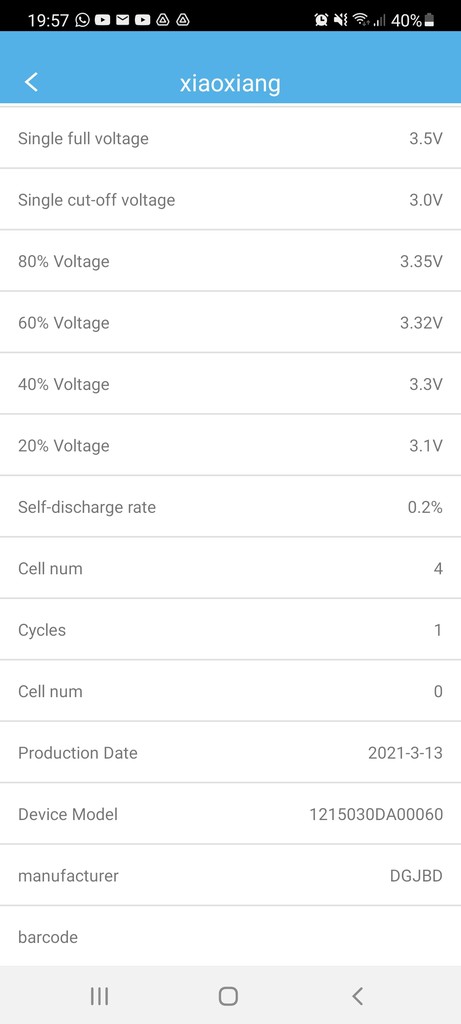The height and width of the screenshot is (1024, 461).
Task: Tap the back arrow in the header
Action: (x=31, y=82)
